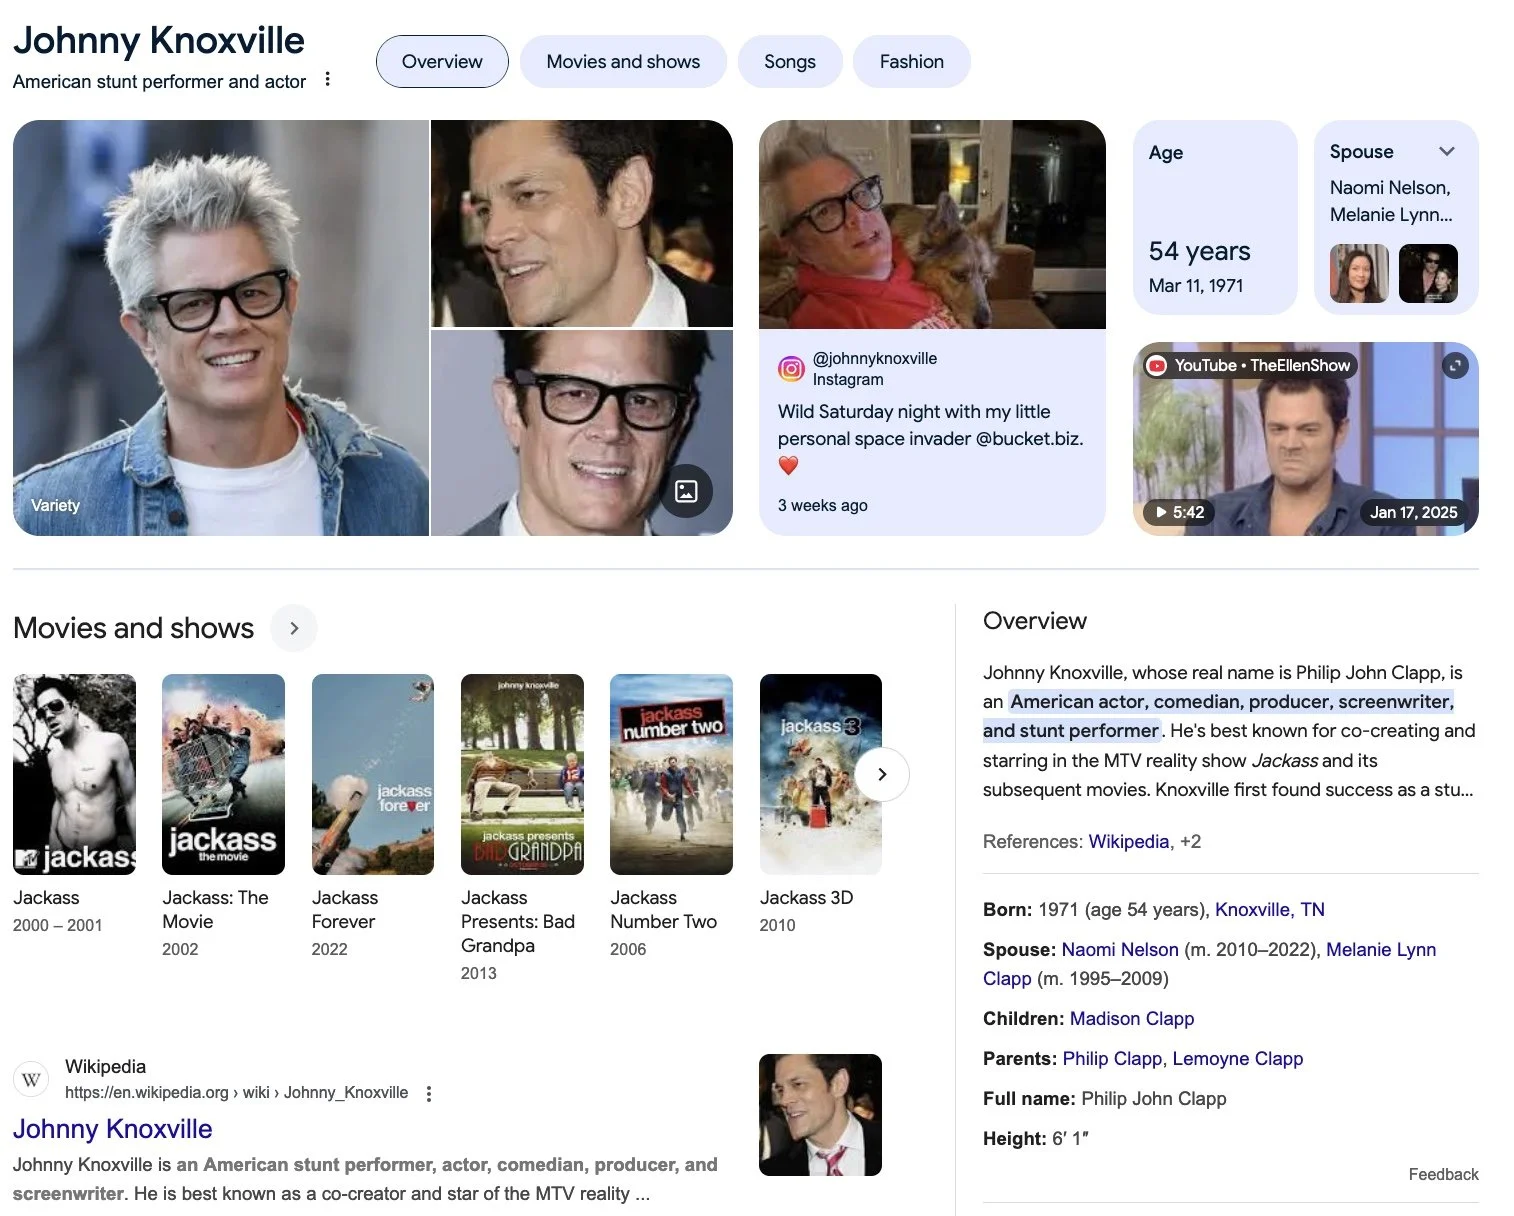Open the Fashion tab
The width and height of the screenshot is (1514, 1216).
pyautogui.click(x=912, y=61)
